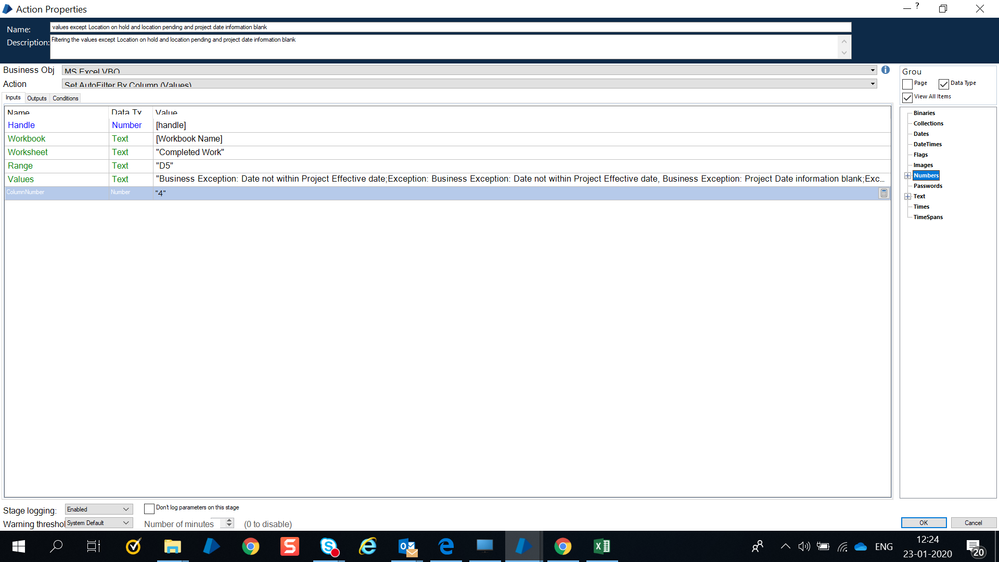Click the Description scrollbar down arrow
The image size is (999, 562).
(844, 53)
